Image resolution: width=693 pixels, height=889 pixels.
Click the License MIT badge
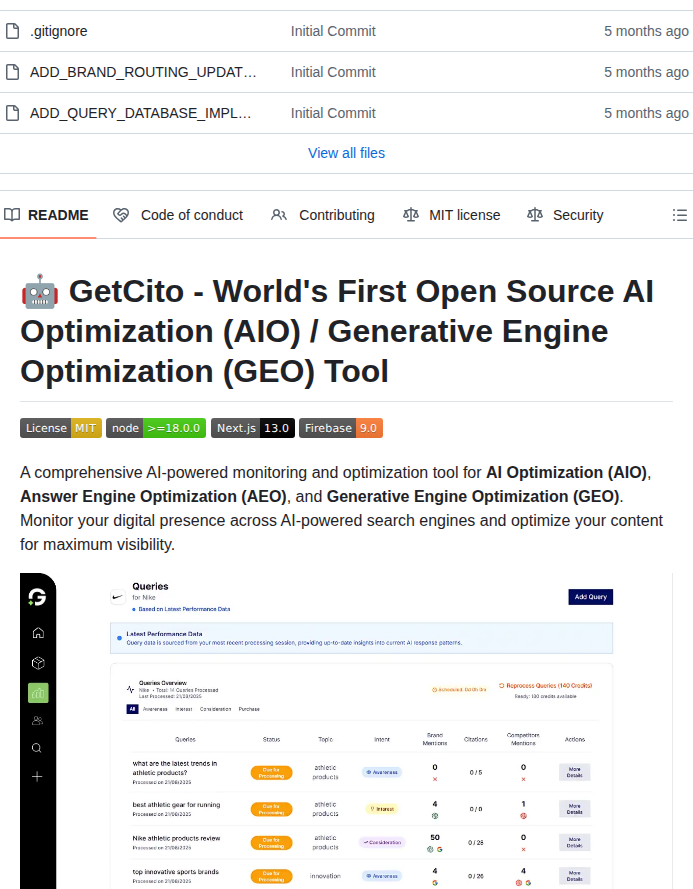click(x=61, y=428)
